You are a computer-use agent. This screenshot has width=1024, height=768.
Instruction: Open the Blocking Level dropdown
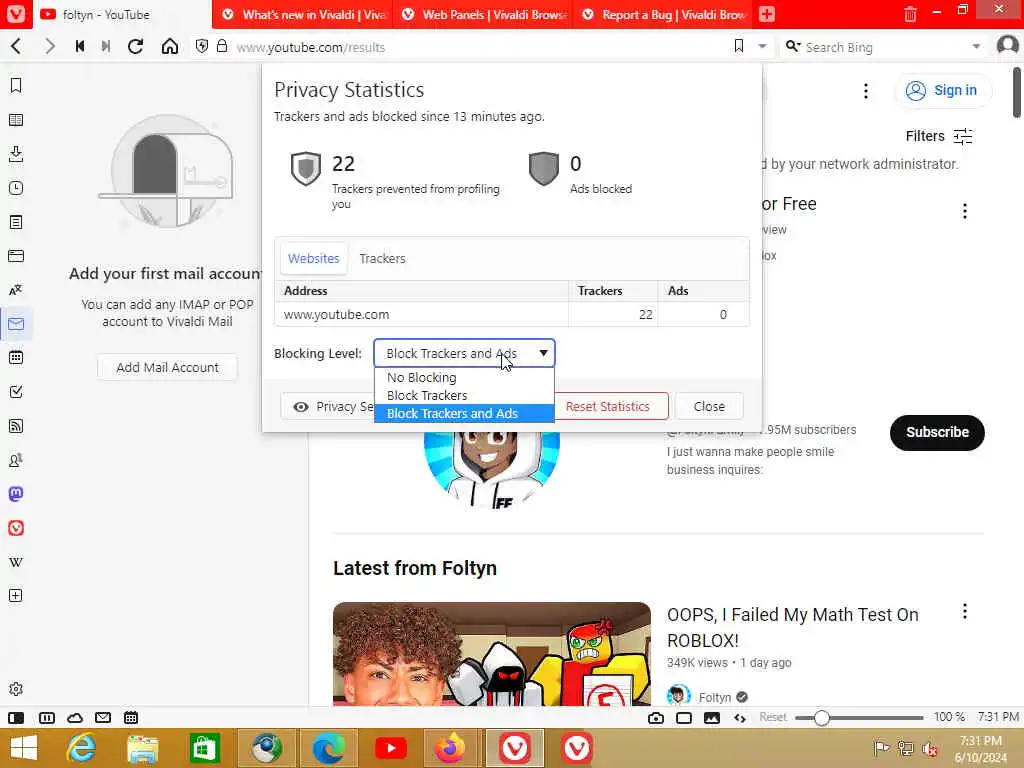pyautogui.click(x=464, y=353)
